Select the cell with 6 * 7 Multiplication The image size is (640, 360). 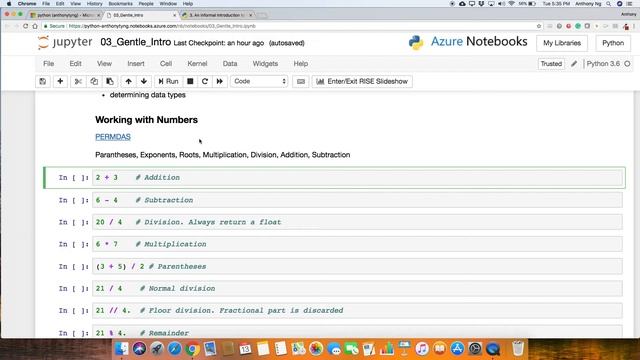(x=357, y=244)
